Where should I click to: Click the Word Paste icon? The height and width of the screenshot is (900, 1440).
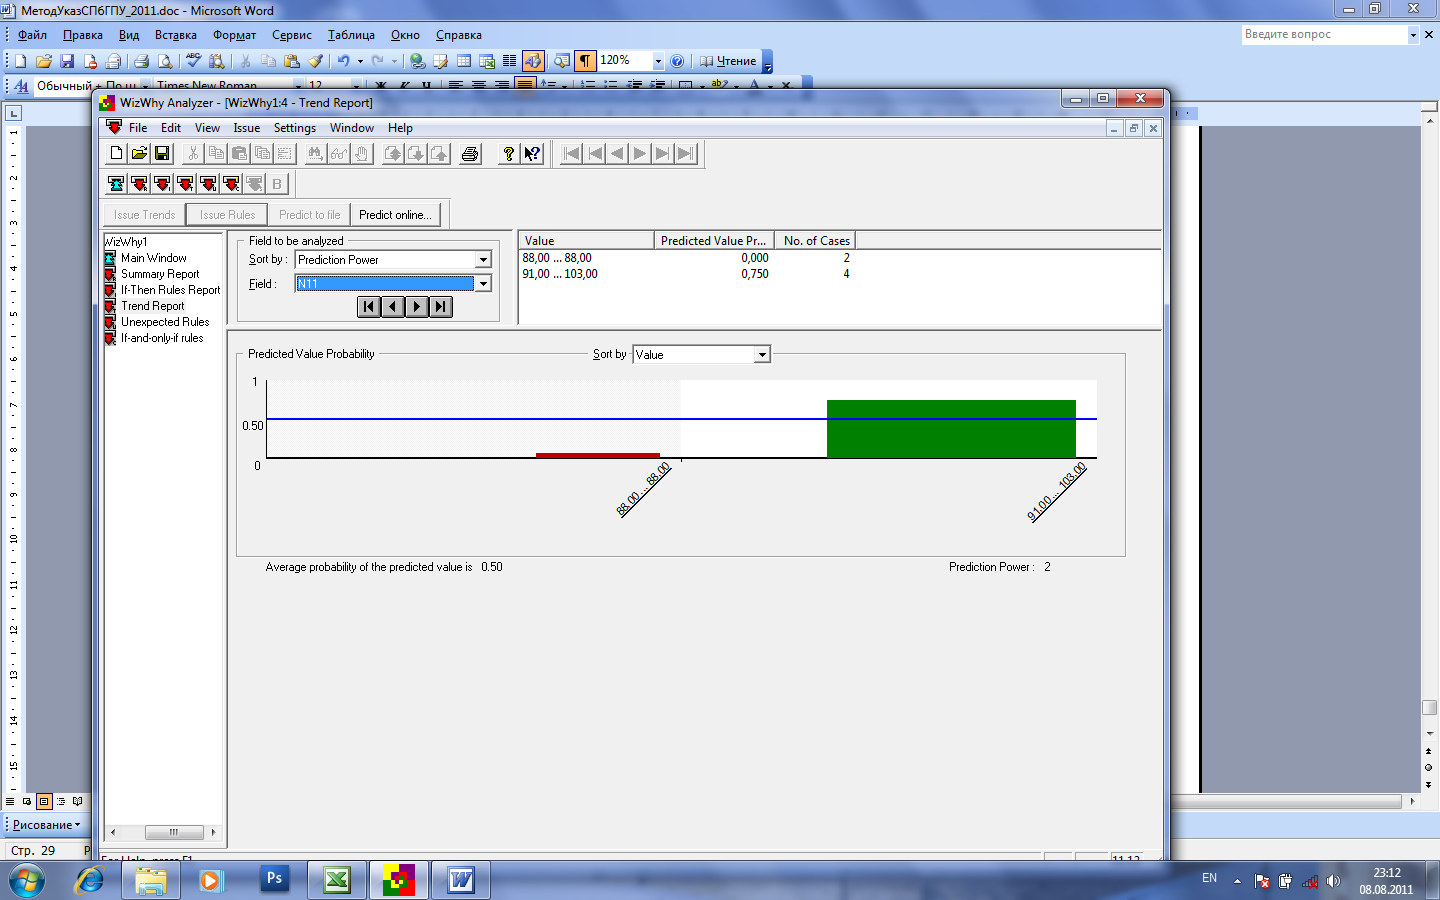(292, 61)
